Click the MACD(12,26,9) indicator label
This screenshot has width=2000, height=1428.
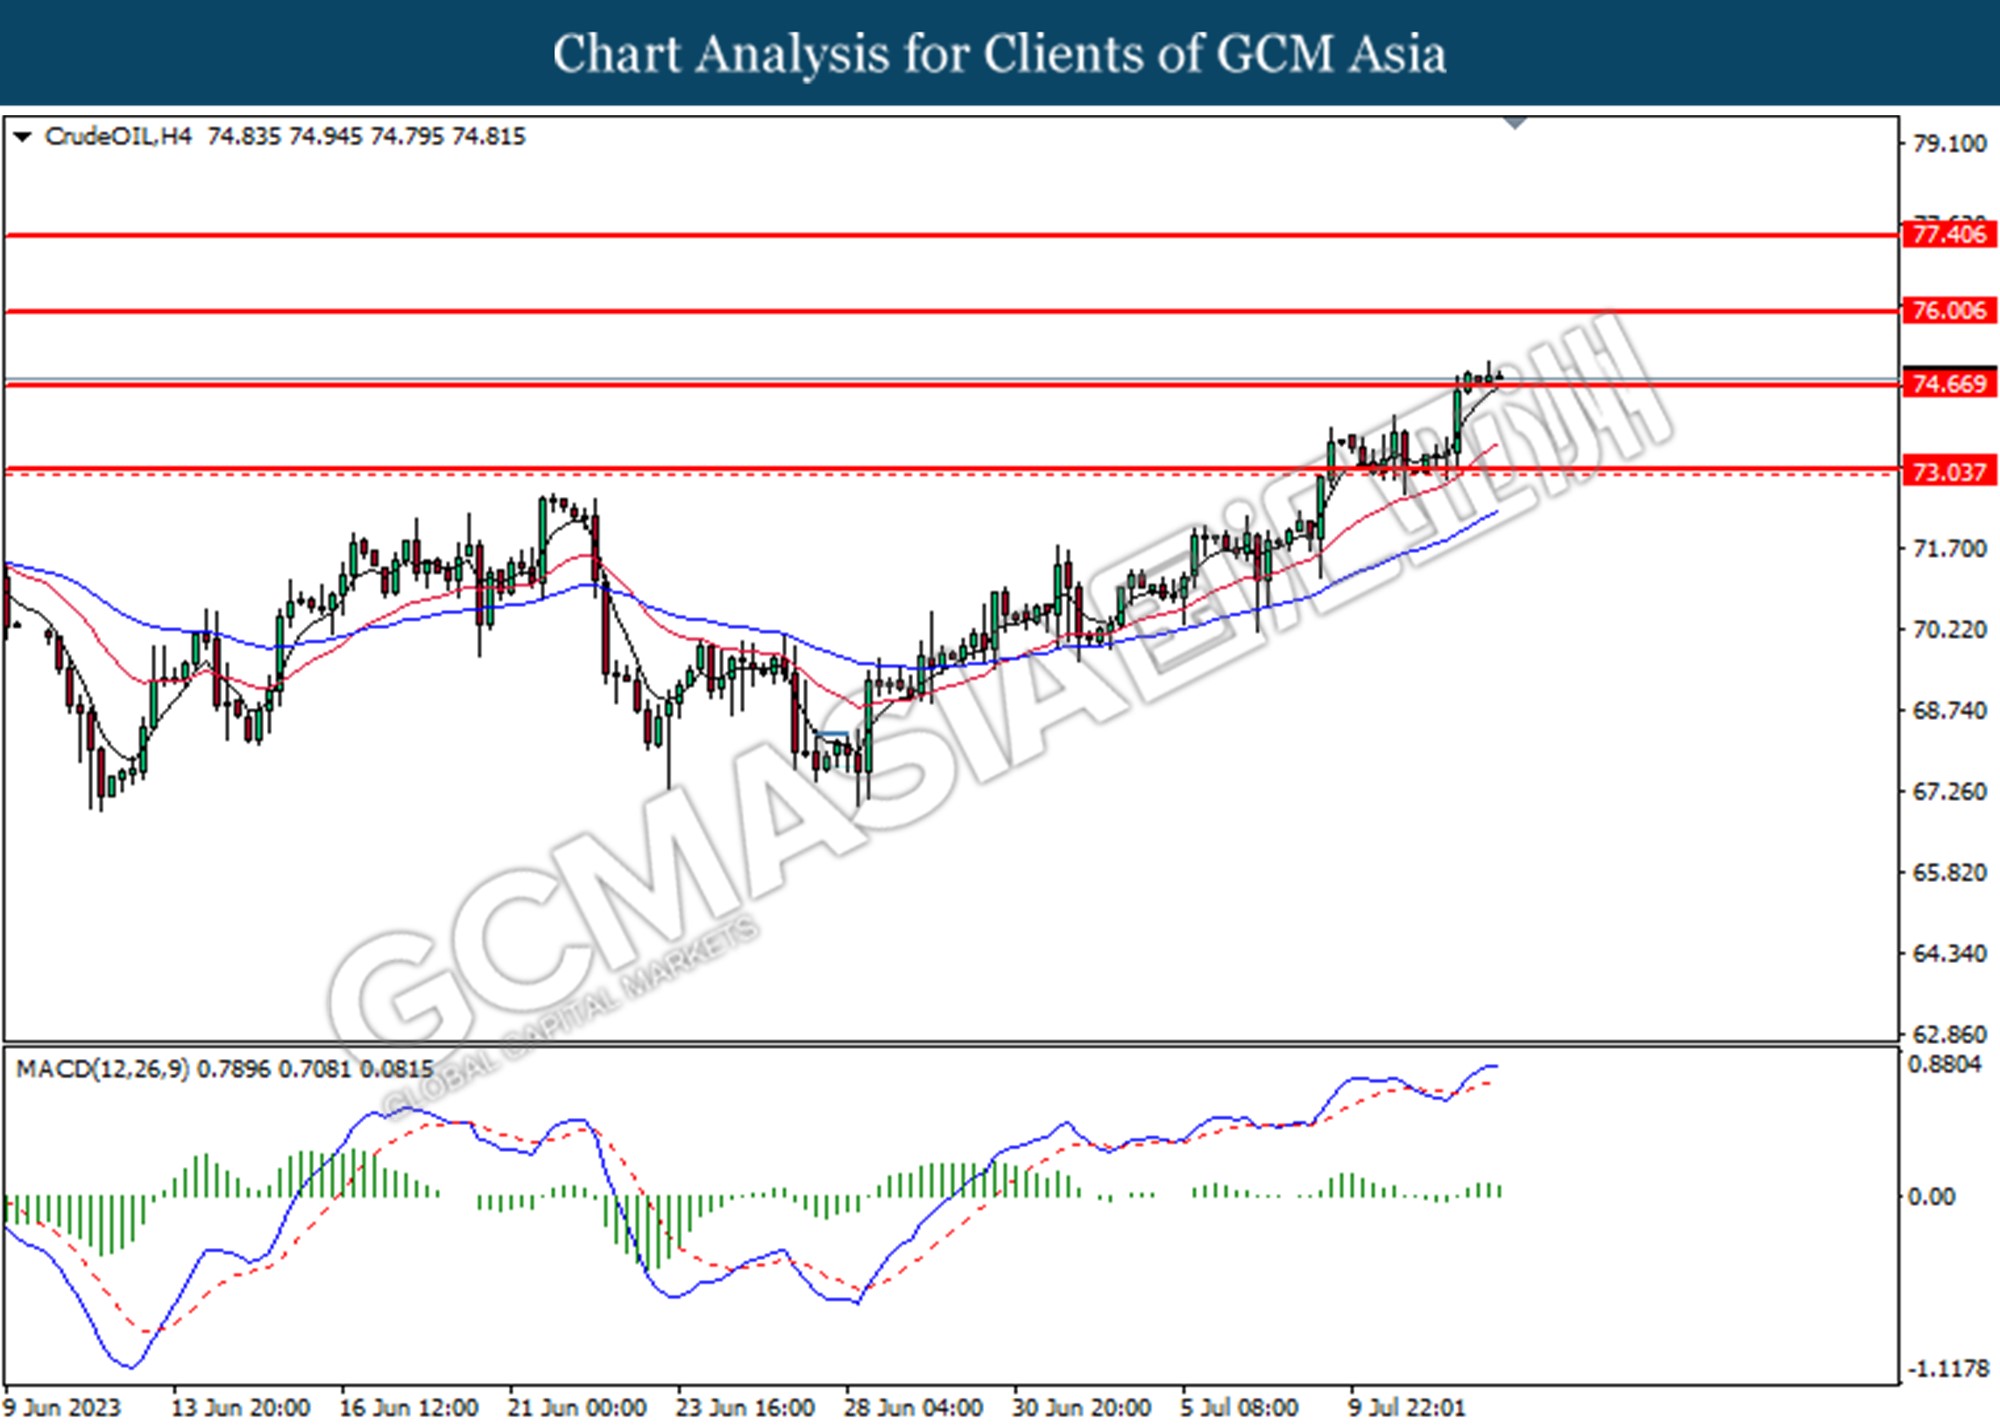pos(102,1069)
